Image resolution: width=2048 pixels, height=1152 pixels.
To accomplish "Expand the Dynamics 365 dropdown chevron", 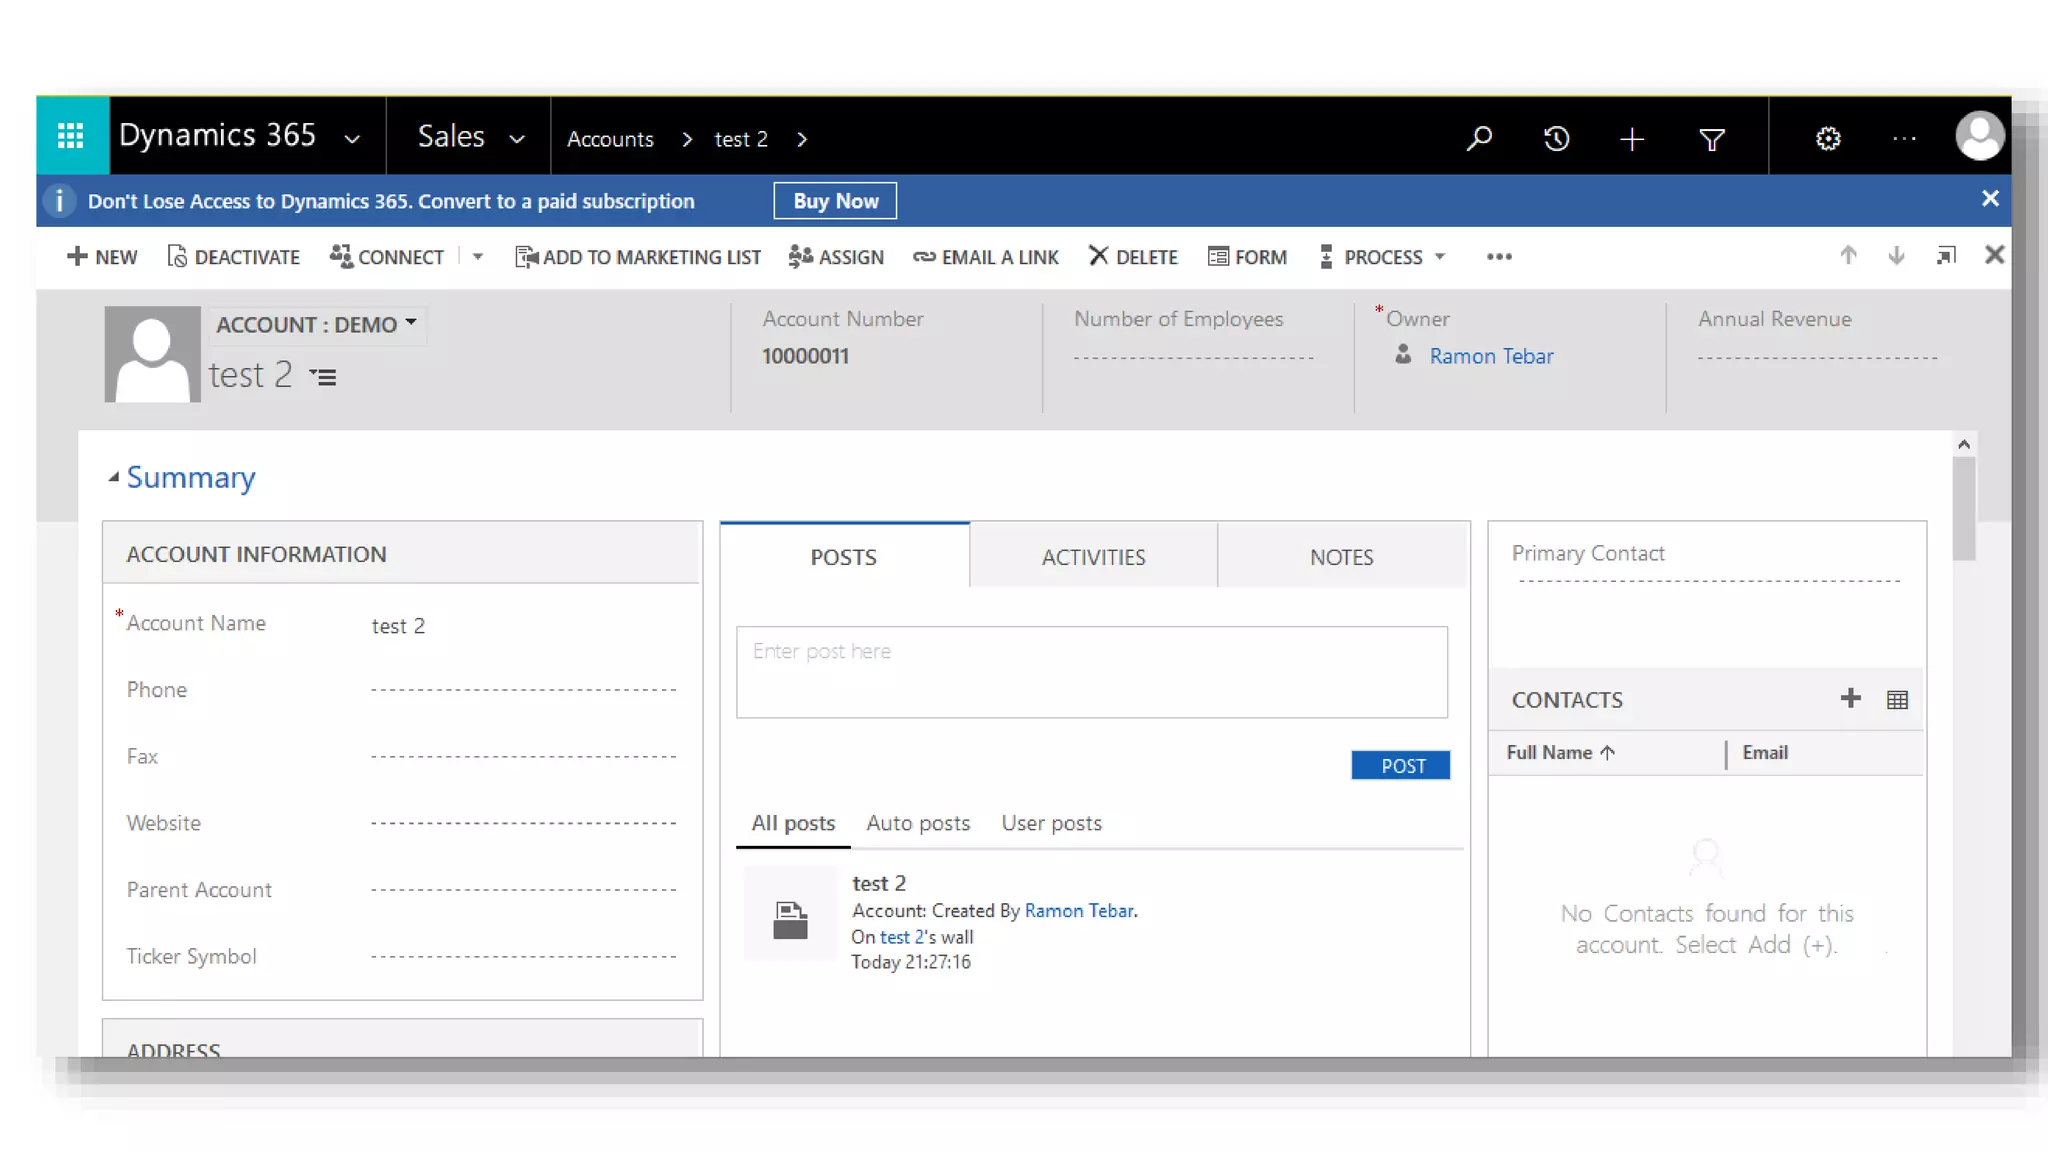I will click(x=352, y=139).
